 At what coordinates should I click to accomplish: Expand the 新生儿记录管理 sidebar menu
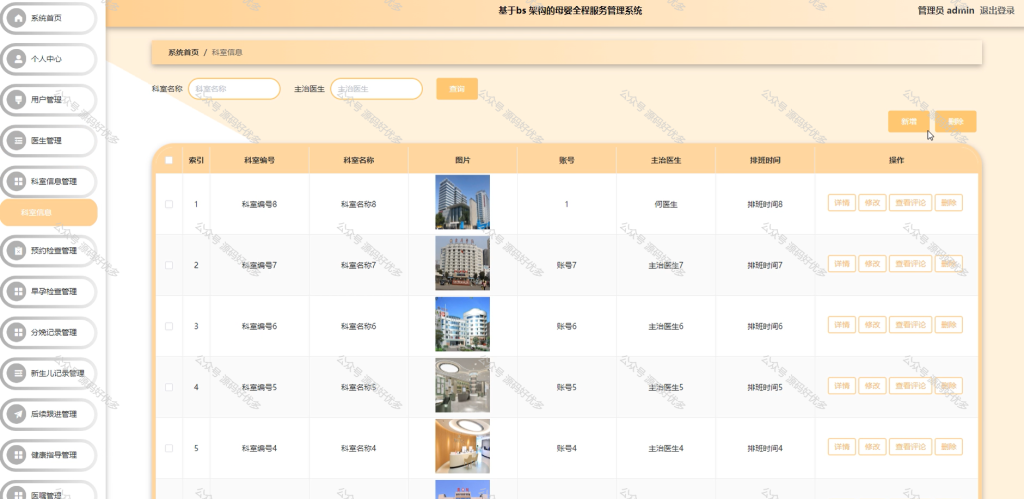(x=48, y=374)
